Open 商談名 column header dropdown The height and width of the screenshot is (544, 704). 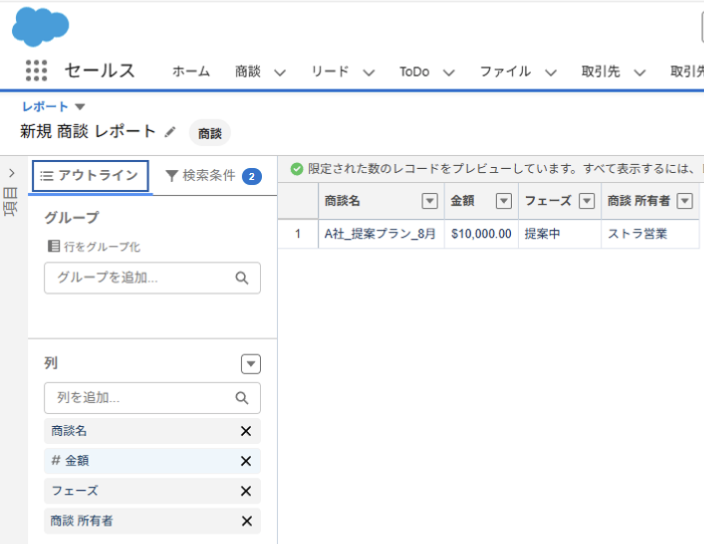pyautogui.click(x=430, y=201)
